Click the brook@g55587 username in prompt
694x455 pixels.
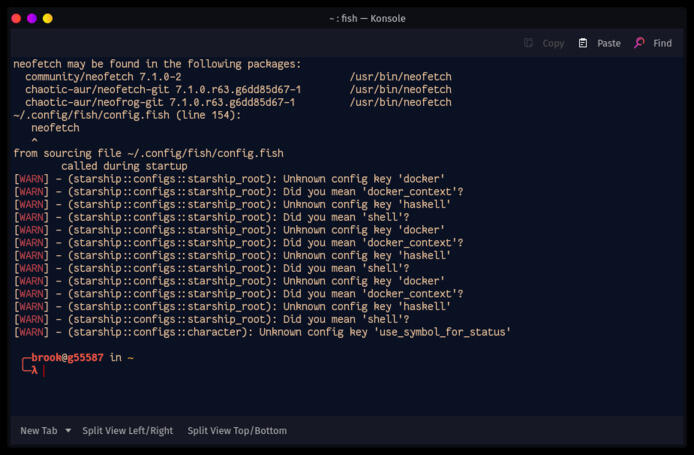coord(67,357)
